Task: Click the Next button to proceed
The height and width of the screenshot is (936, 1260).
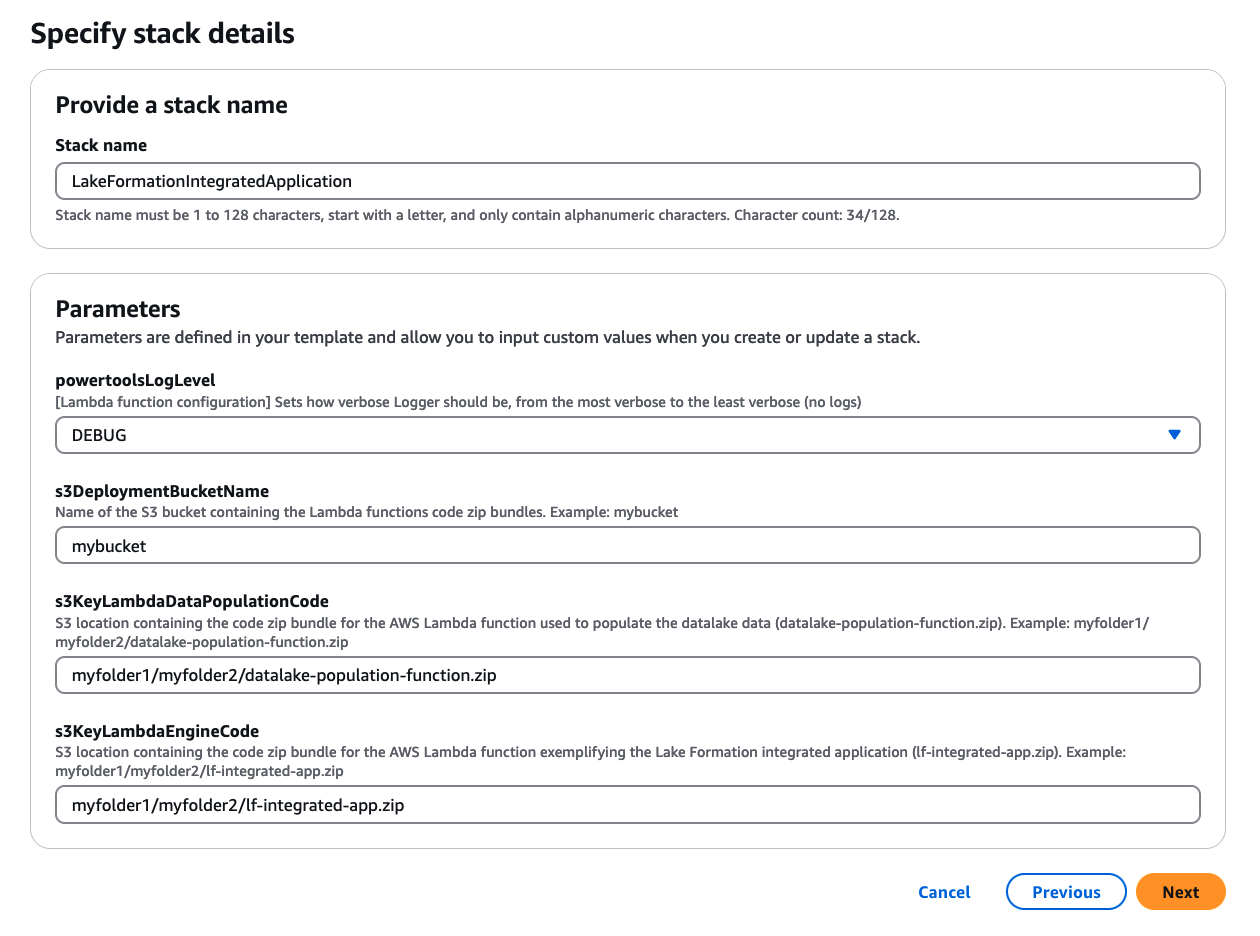Action: [1180, 892]
